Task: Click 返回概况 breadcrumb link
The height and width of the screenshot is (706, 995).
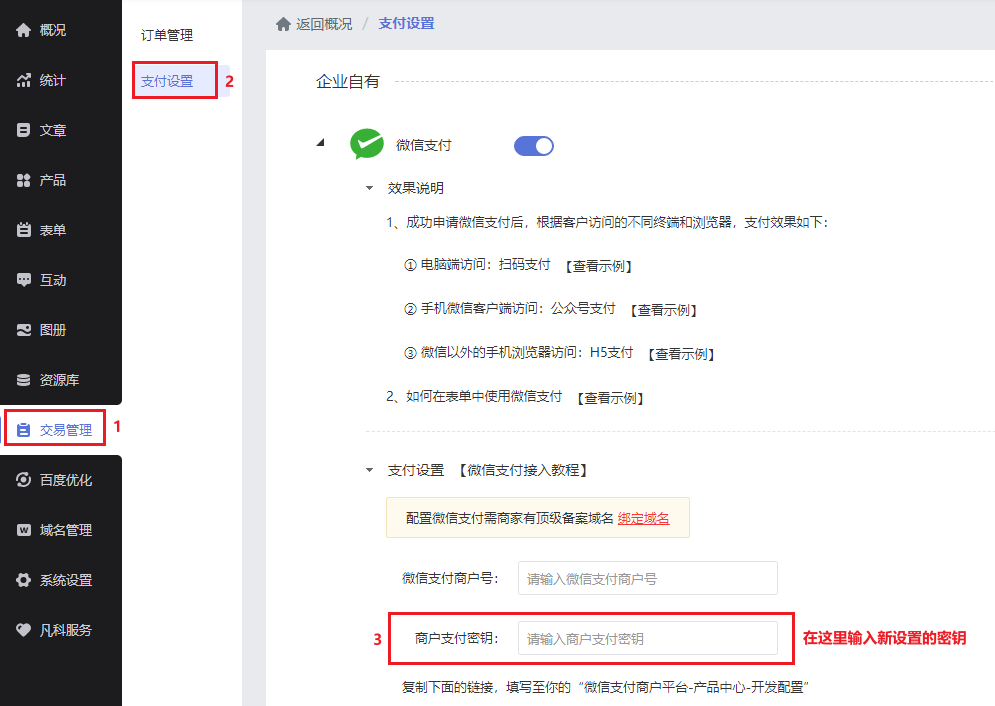Action: (324, 24)
